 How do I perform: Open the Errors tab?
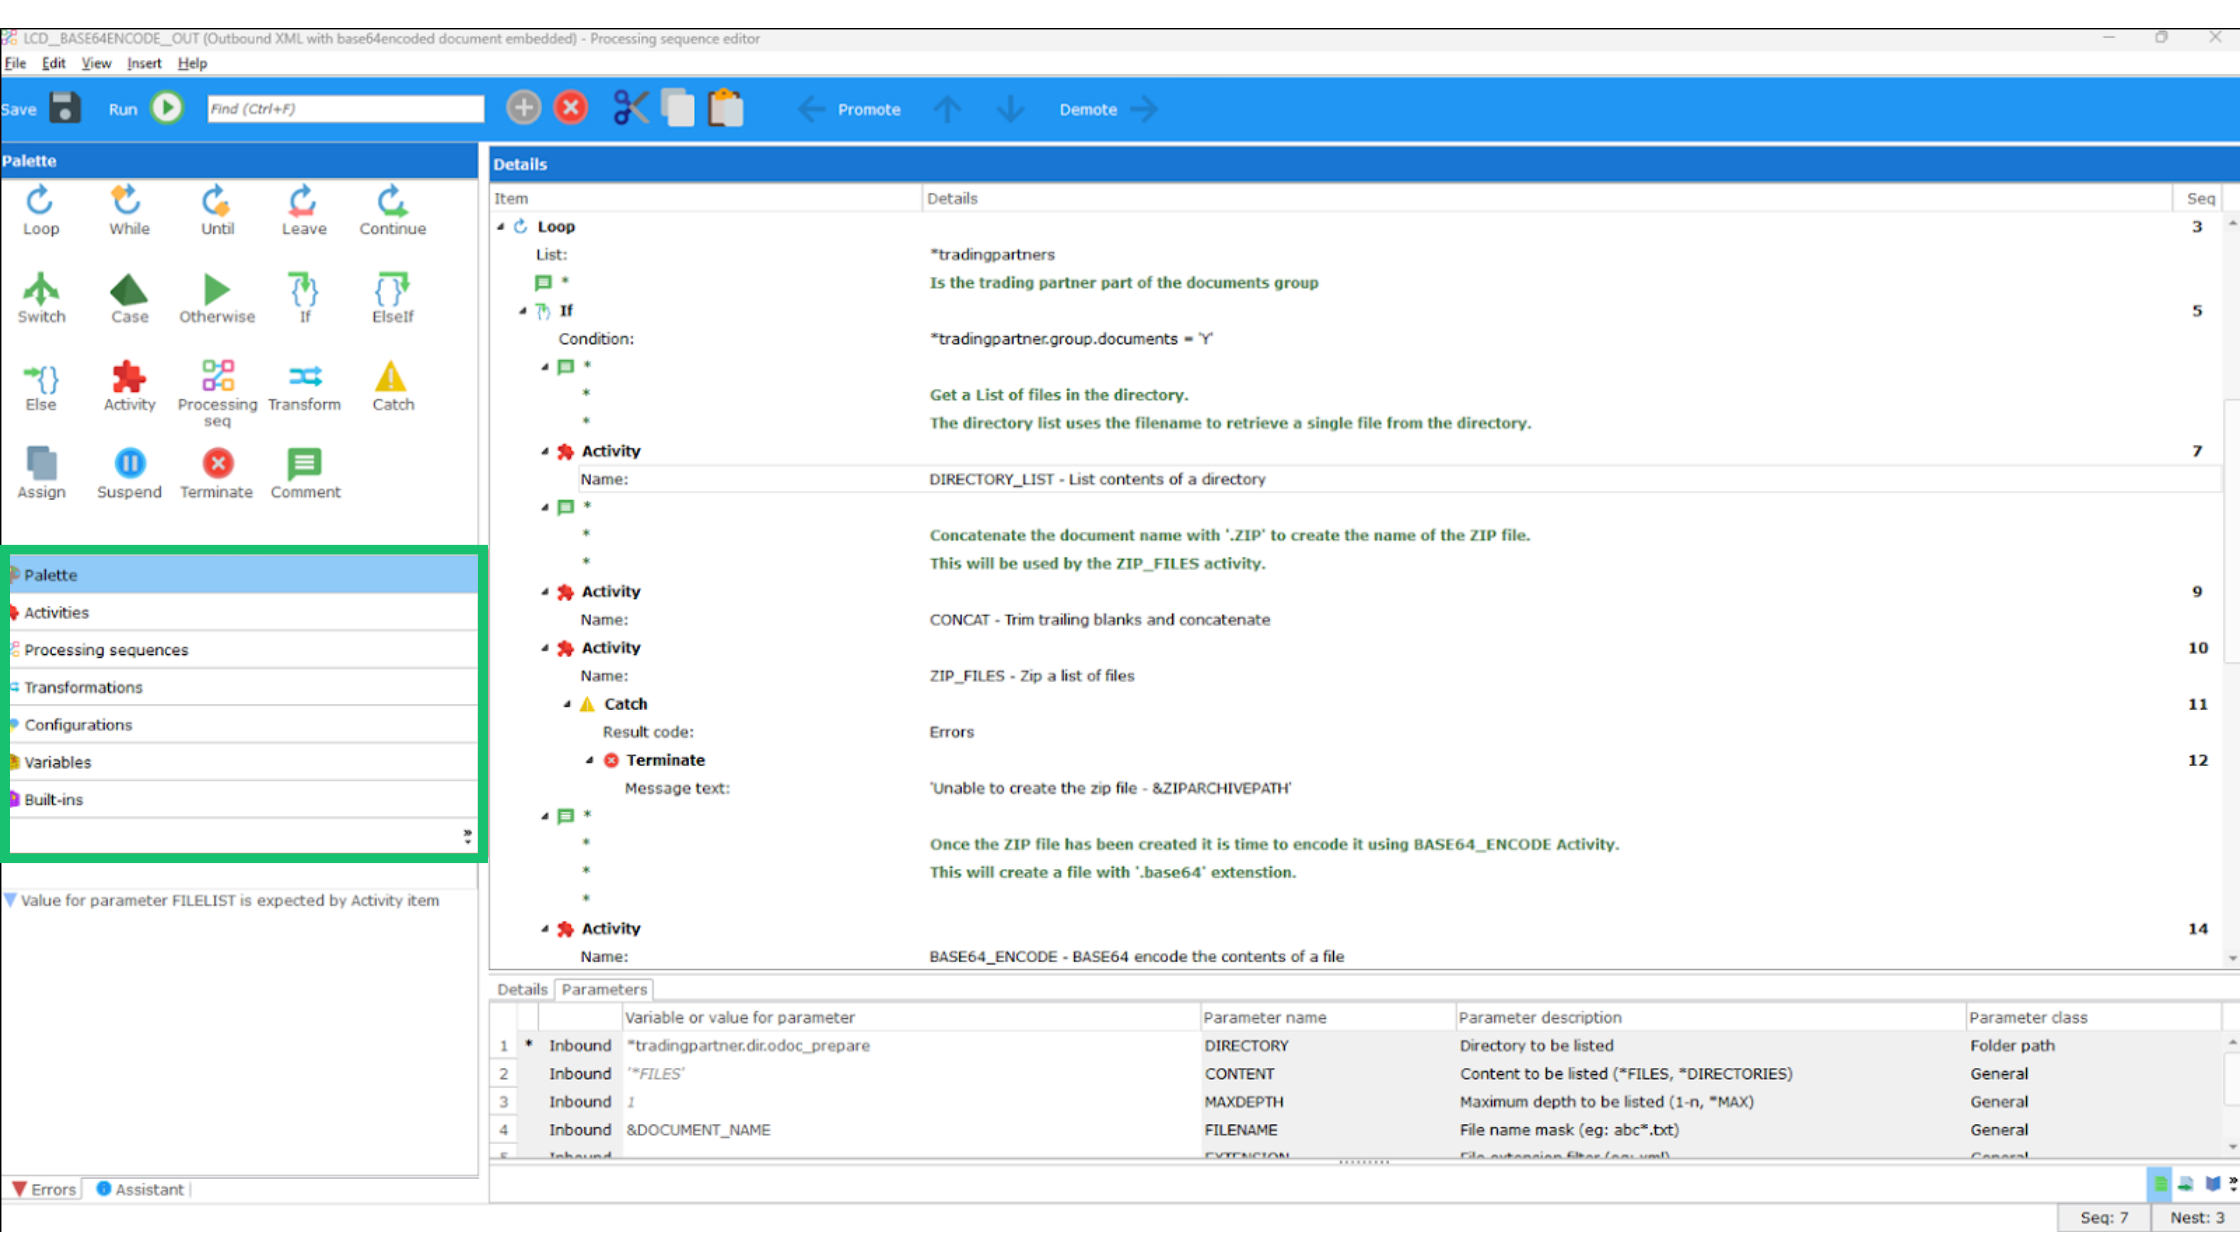point(44,1189)
